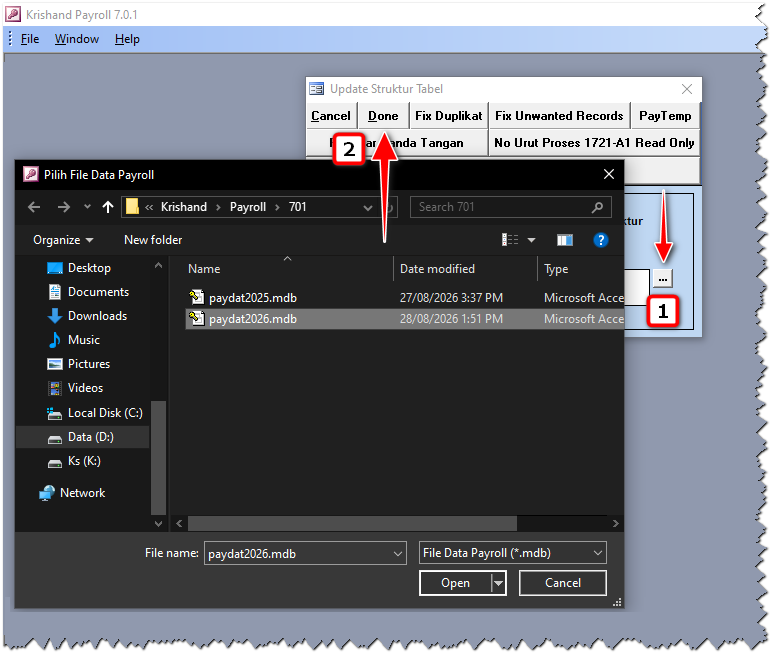Close the Pilih File Data Payroll dialog
The height and width of the screenshot is (659, 777).
tap(609, 174)
